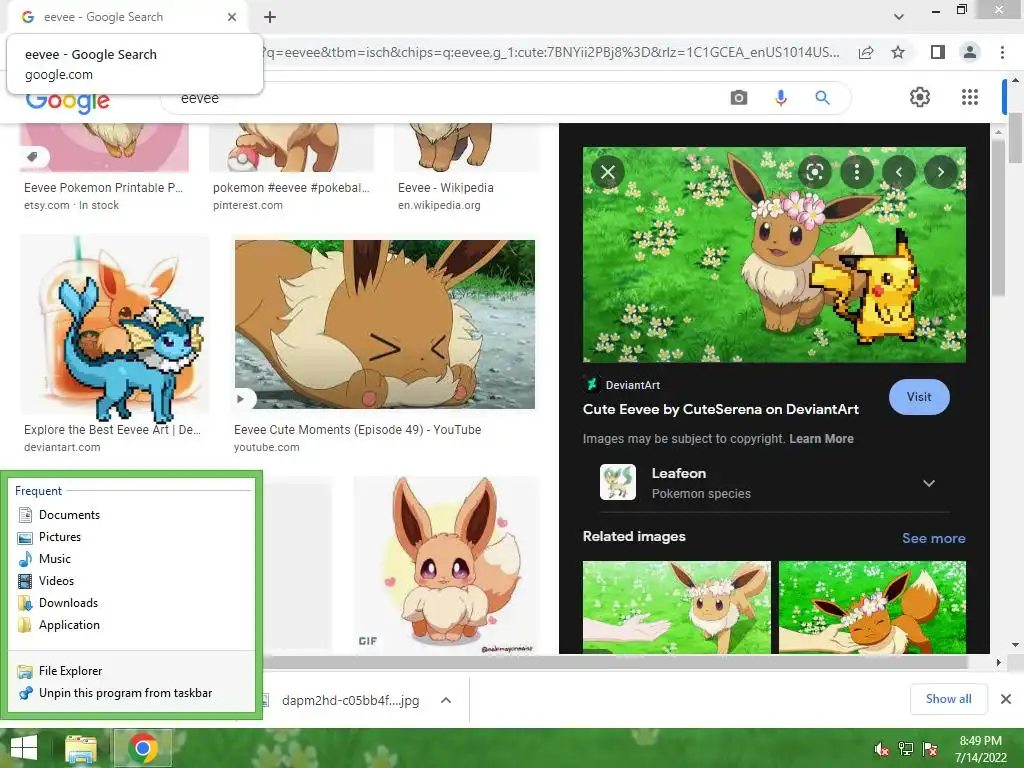Click the voice search microphone icon
The width and height of the screenshot is (1024, 768).
pos(780,98)
